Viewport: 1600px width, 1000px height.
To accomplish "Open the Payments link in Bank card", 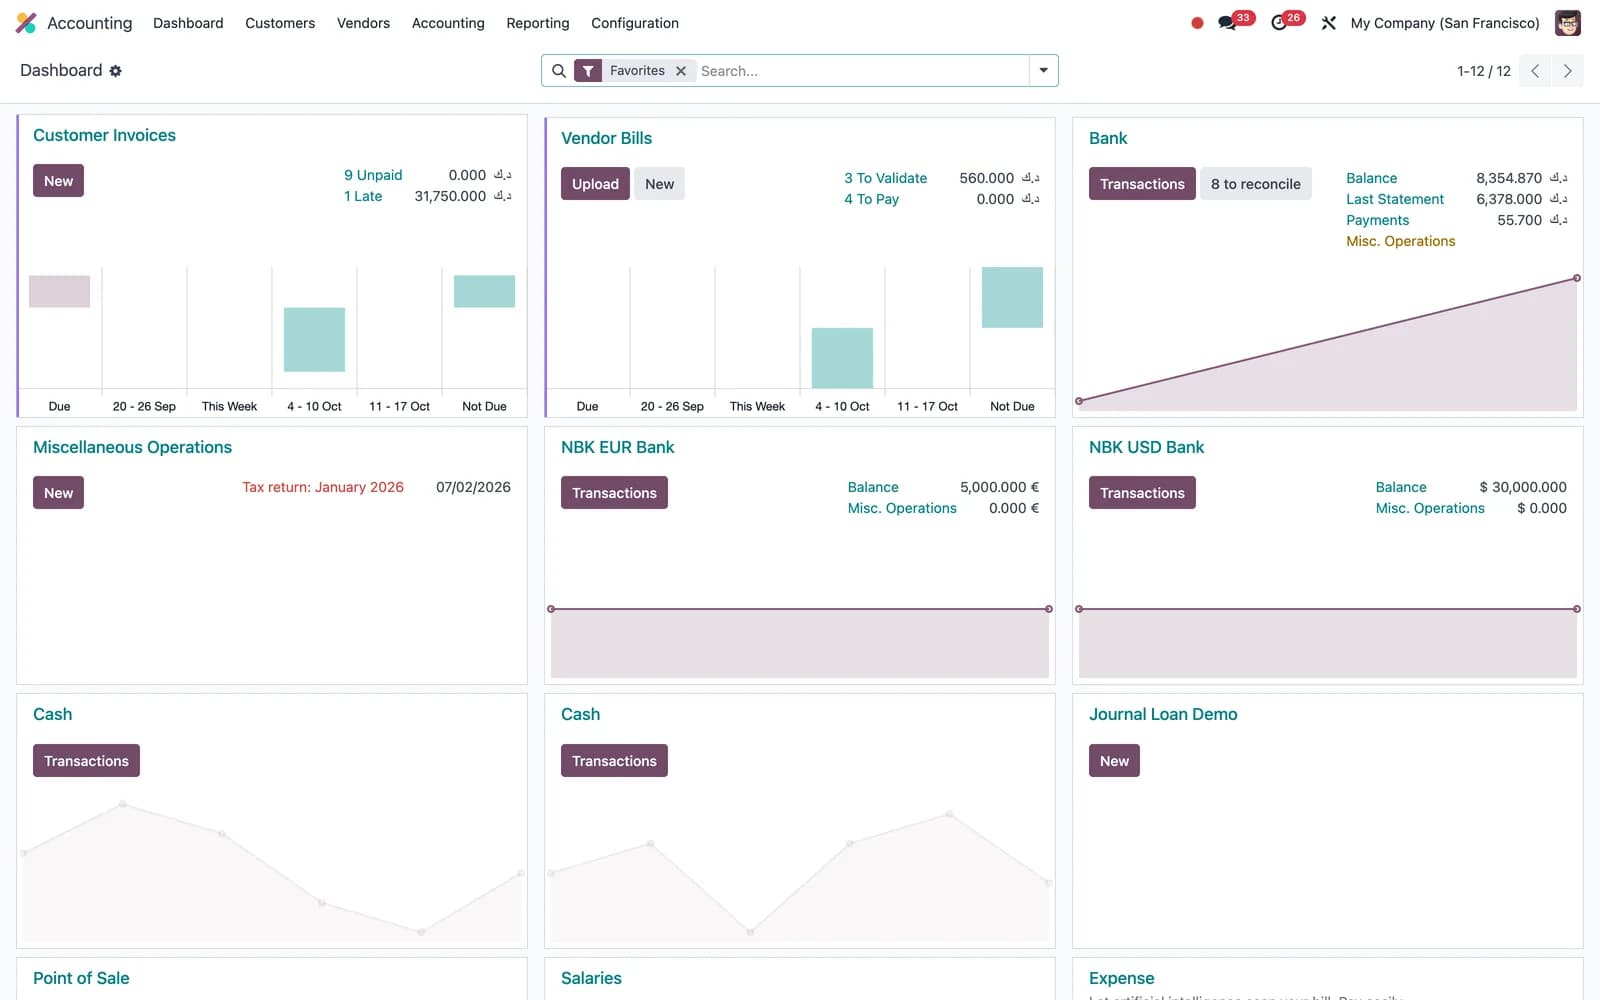I will [1377, 220].
